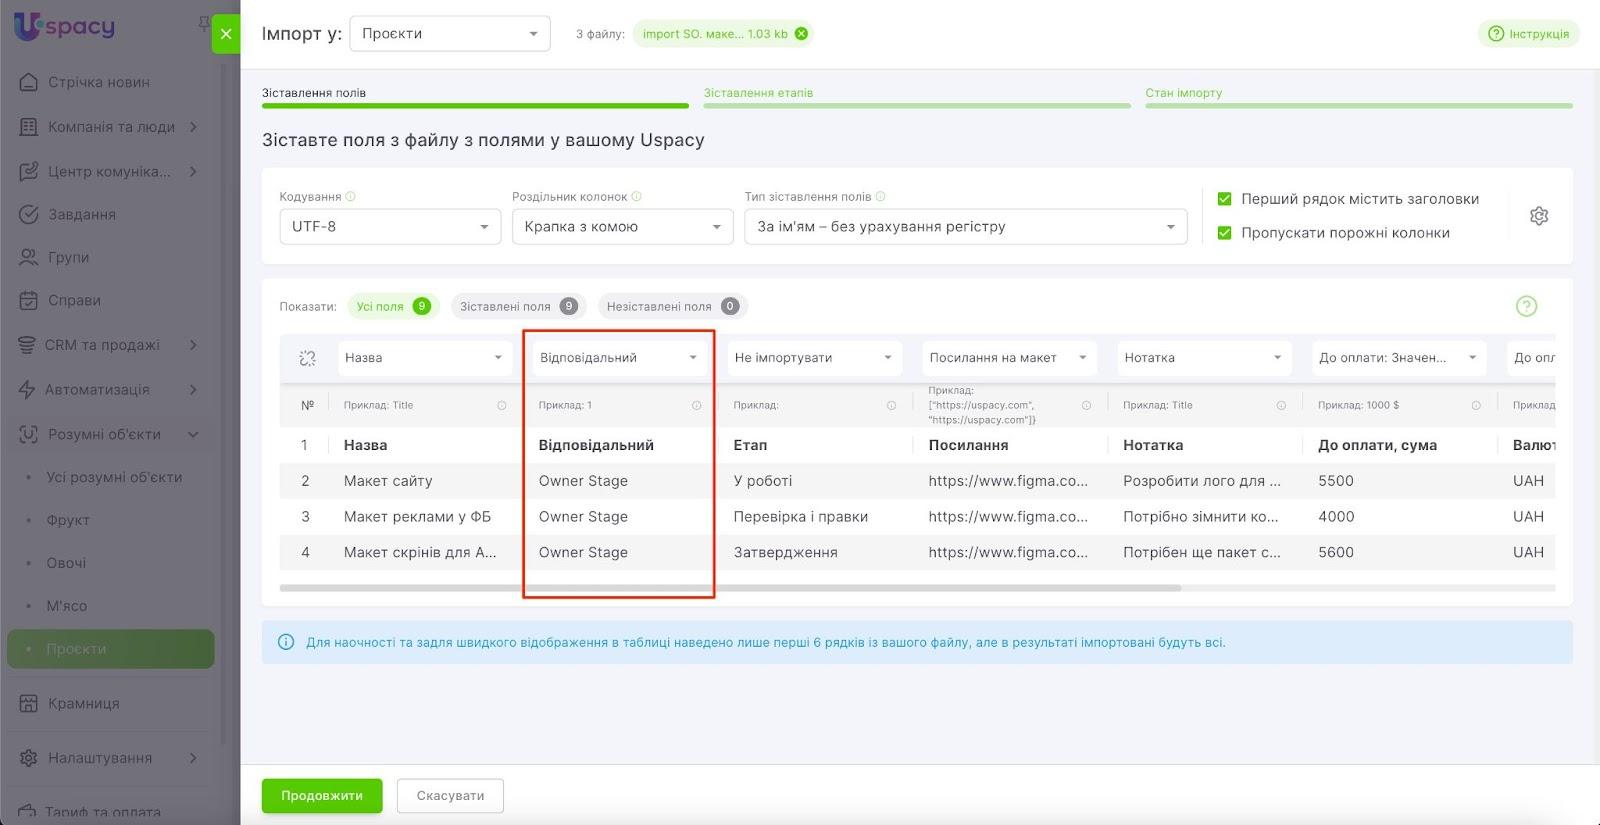
Task: Click the info icon next to Роздільник колонок
Action: [x=637, y=197]
